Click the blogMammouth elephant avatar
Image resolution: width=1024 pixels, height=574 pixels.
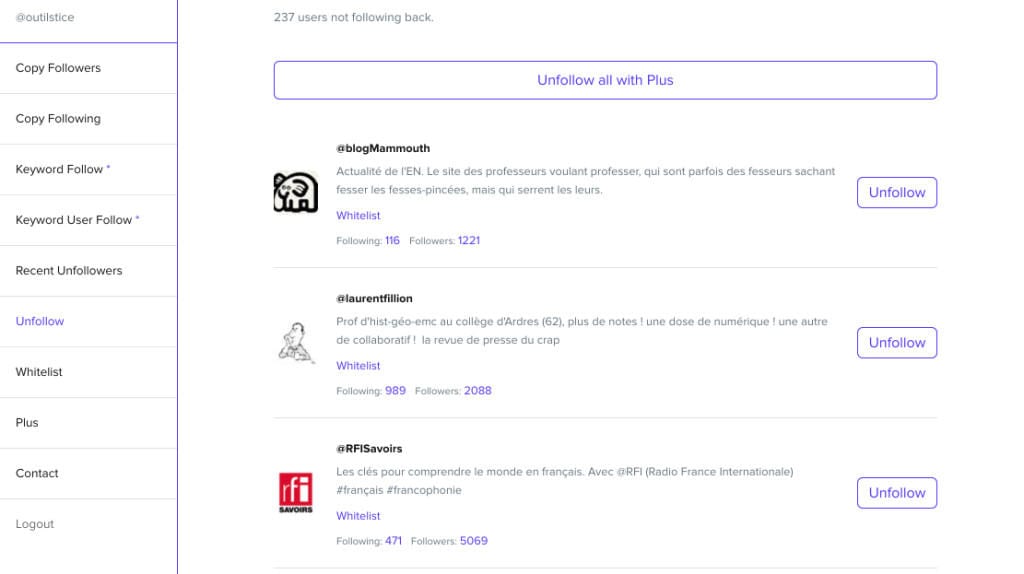[x=296, y=193]
